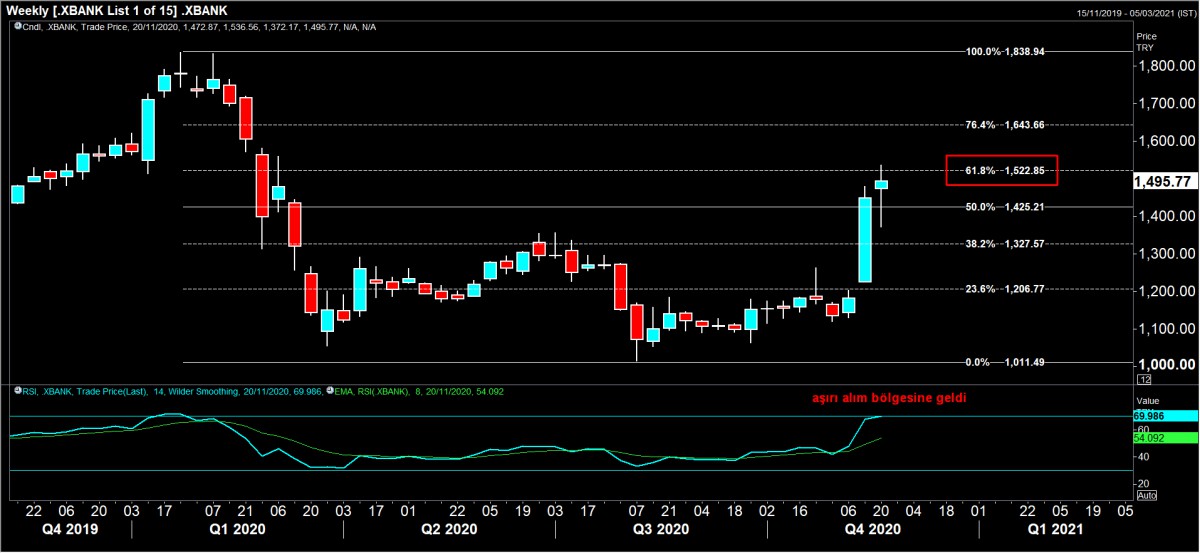
Task: Click the 1,200.00 price axis label
Action: (x=1167, y=291)
